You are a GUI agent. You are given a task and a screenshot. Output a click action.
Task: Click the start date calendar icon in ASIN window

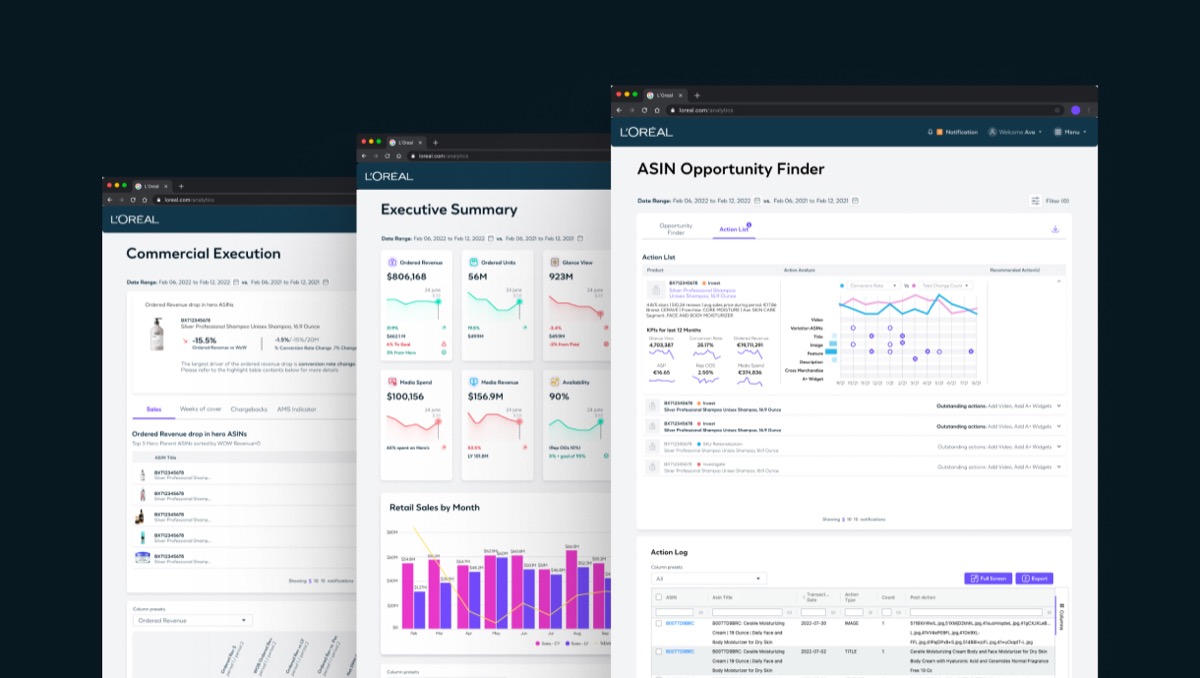tap(757, 201)
